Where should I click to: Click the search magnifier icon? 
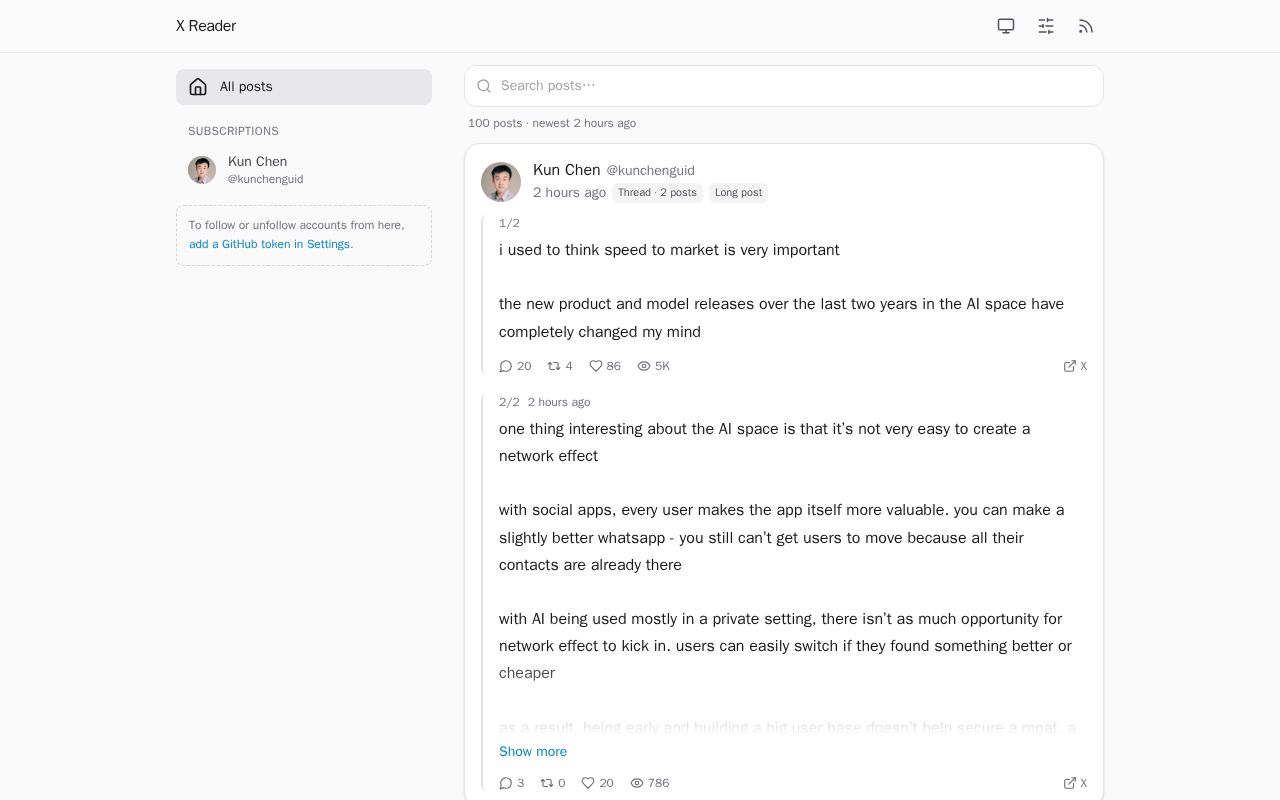click(x=484, y=86)
